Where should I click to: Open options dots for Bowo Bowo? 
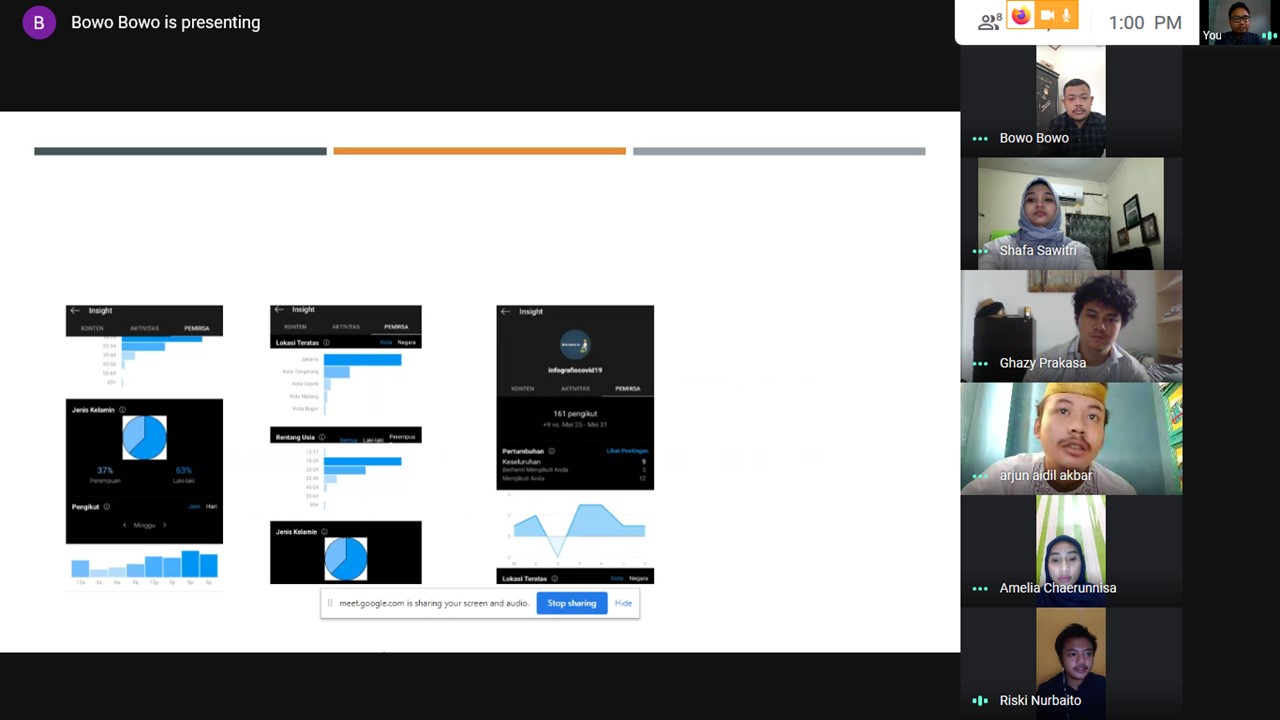(980, 139)
